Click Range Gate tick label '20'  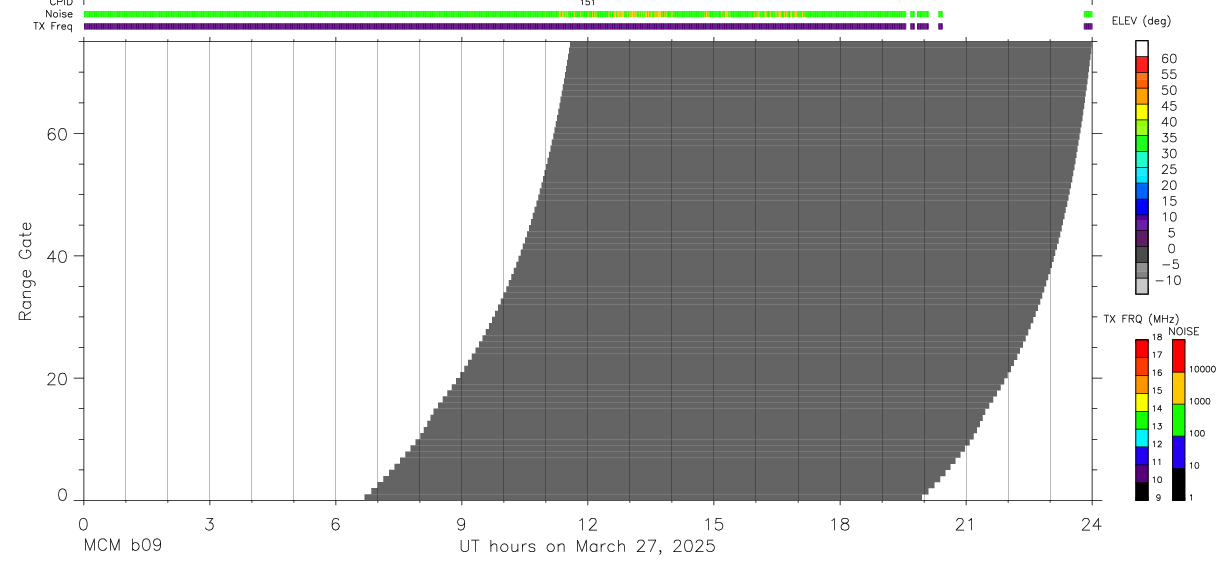click(57, 379)
